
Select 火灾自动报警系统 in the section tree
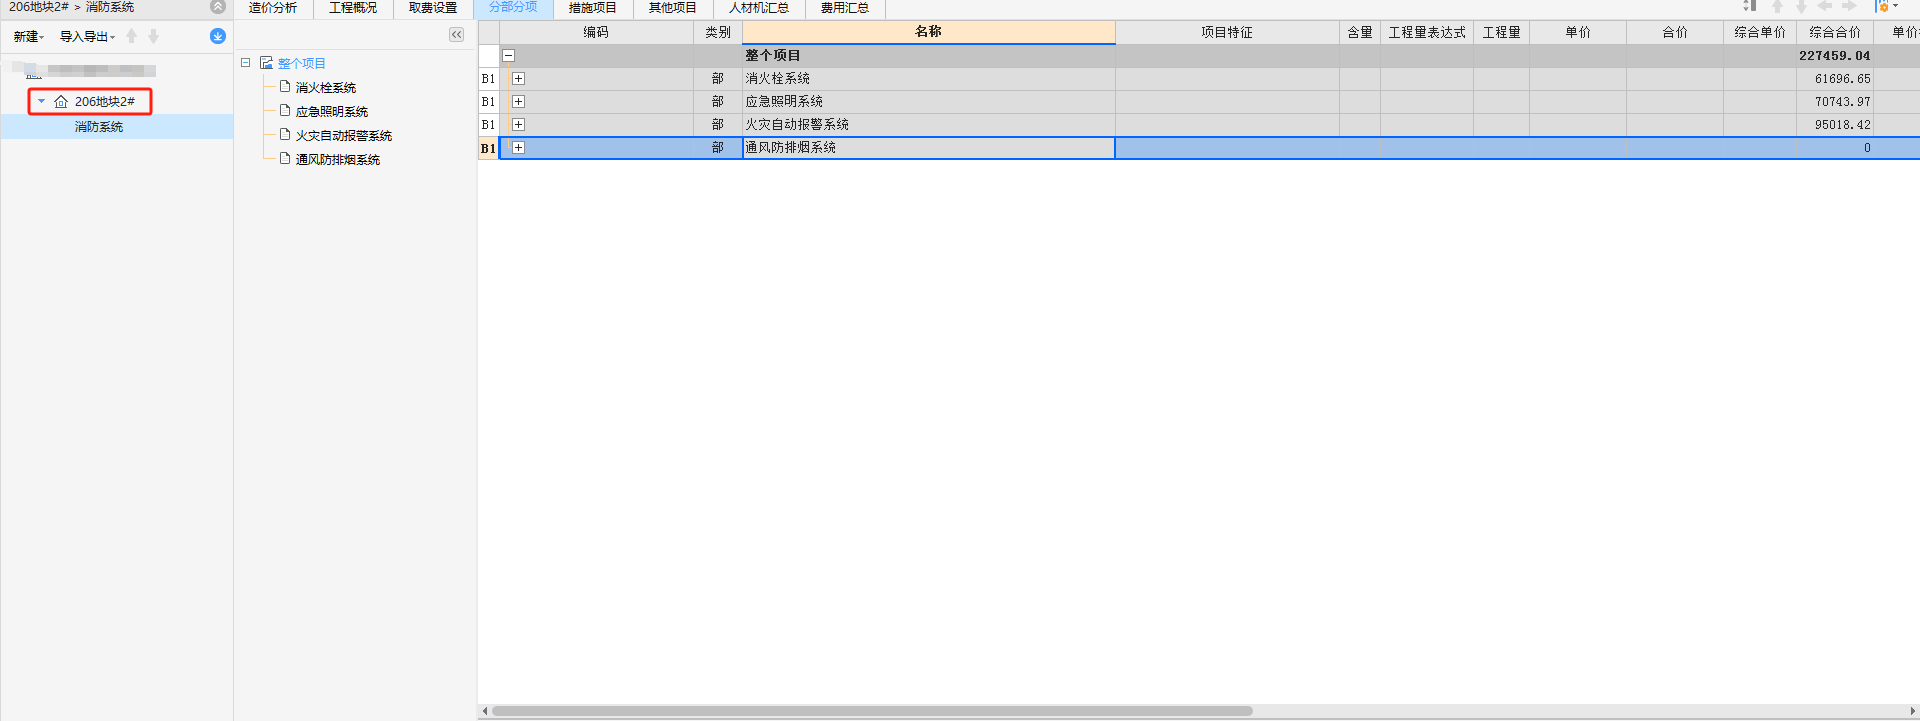(x=344, y=136)
